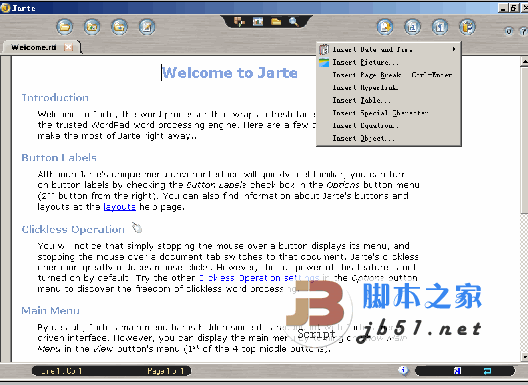Click the 'Welcome to Jarte' heading text
The width and height of the screenshot is (528, 385).
pos(230,73)
